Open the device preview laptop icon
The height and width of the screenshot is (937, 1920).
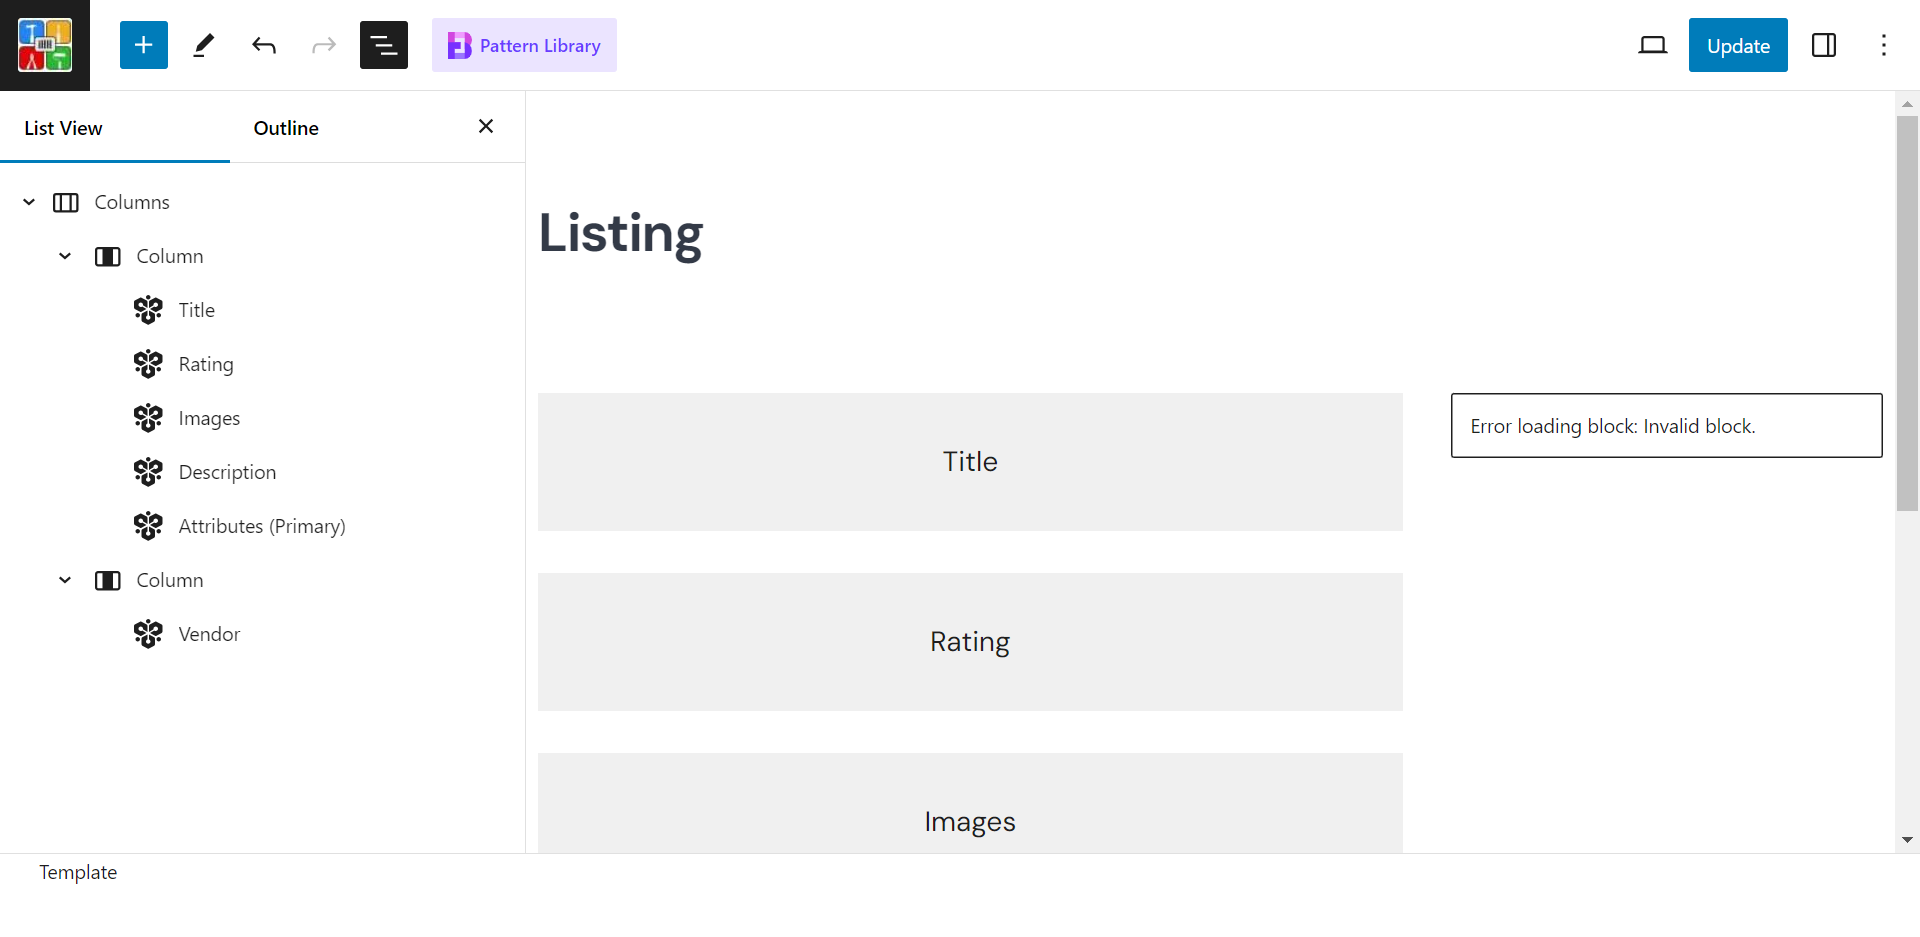pos(1653,45)
